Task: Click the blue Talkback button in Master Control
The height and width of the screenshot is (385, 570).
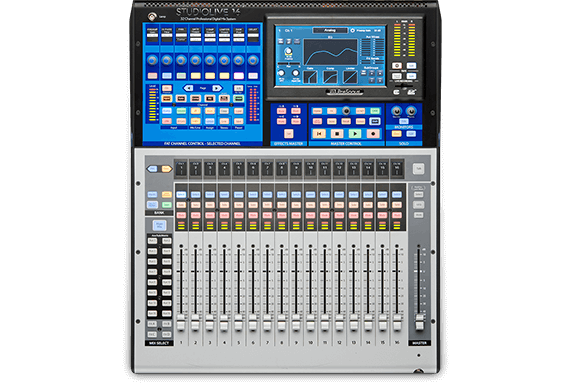Action: point(374,121)
